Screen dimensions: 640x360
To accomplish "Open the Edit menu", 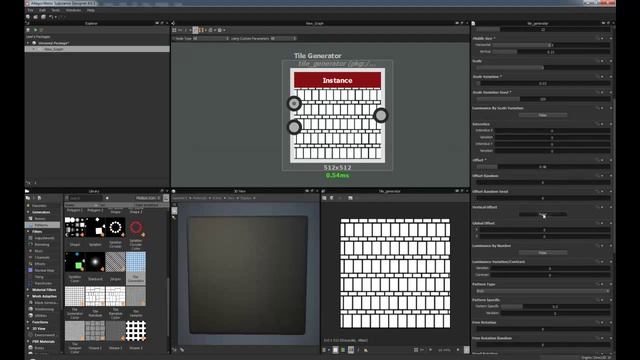I will 42,10.
